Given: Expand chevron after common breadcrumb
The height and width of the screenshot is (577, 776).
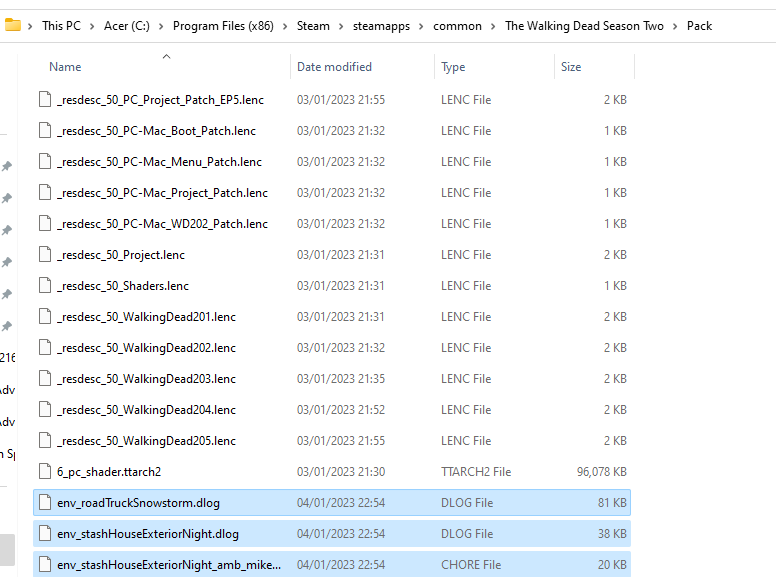Looking at the screenshot, I should click(493, 26).
